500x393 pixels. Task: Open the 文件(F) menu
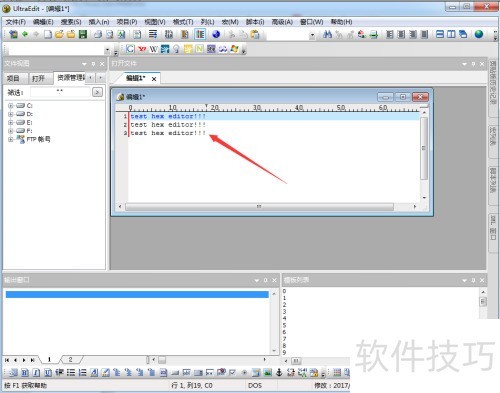[x=16, y=22]
